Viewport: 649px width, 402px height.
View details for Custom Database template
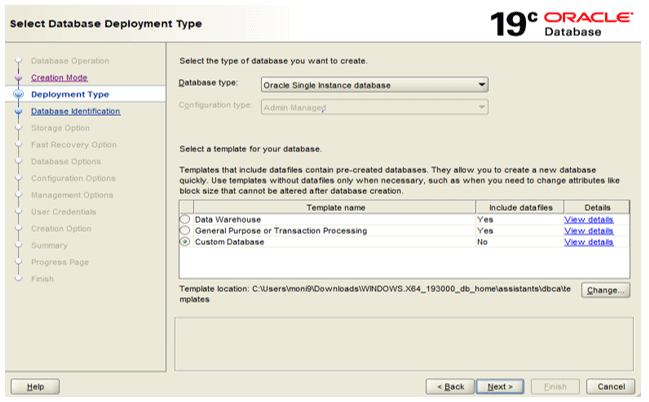tap(588, 241)
